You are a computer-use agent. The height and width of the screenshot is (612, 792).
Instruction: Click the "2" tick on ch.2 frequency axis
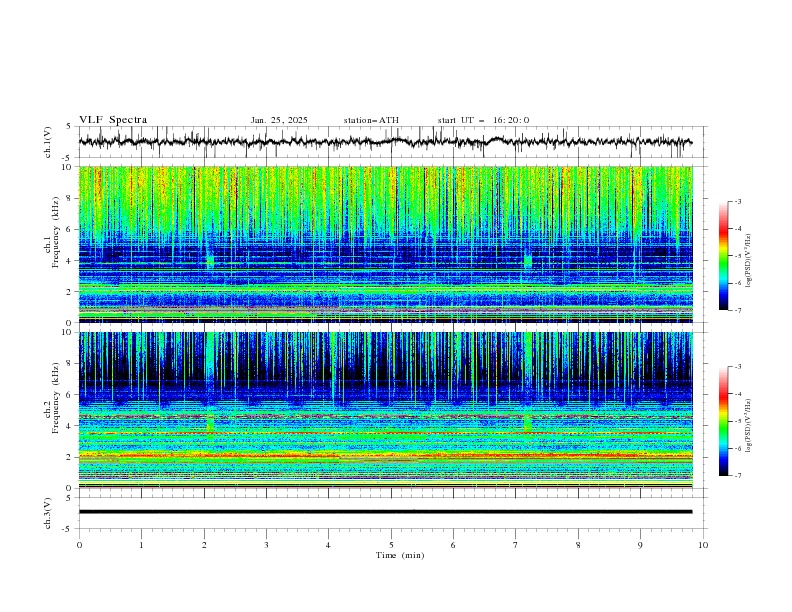point(71,457)
